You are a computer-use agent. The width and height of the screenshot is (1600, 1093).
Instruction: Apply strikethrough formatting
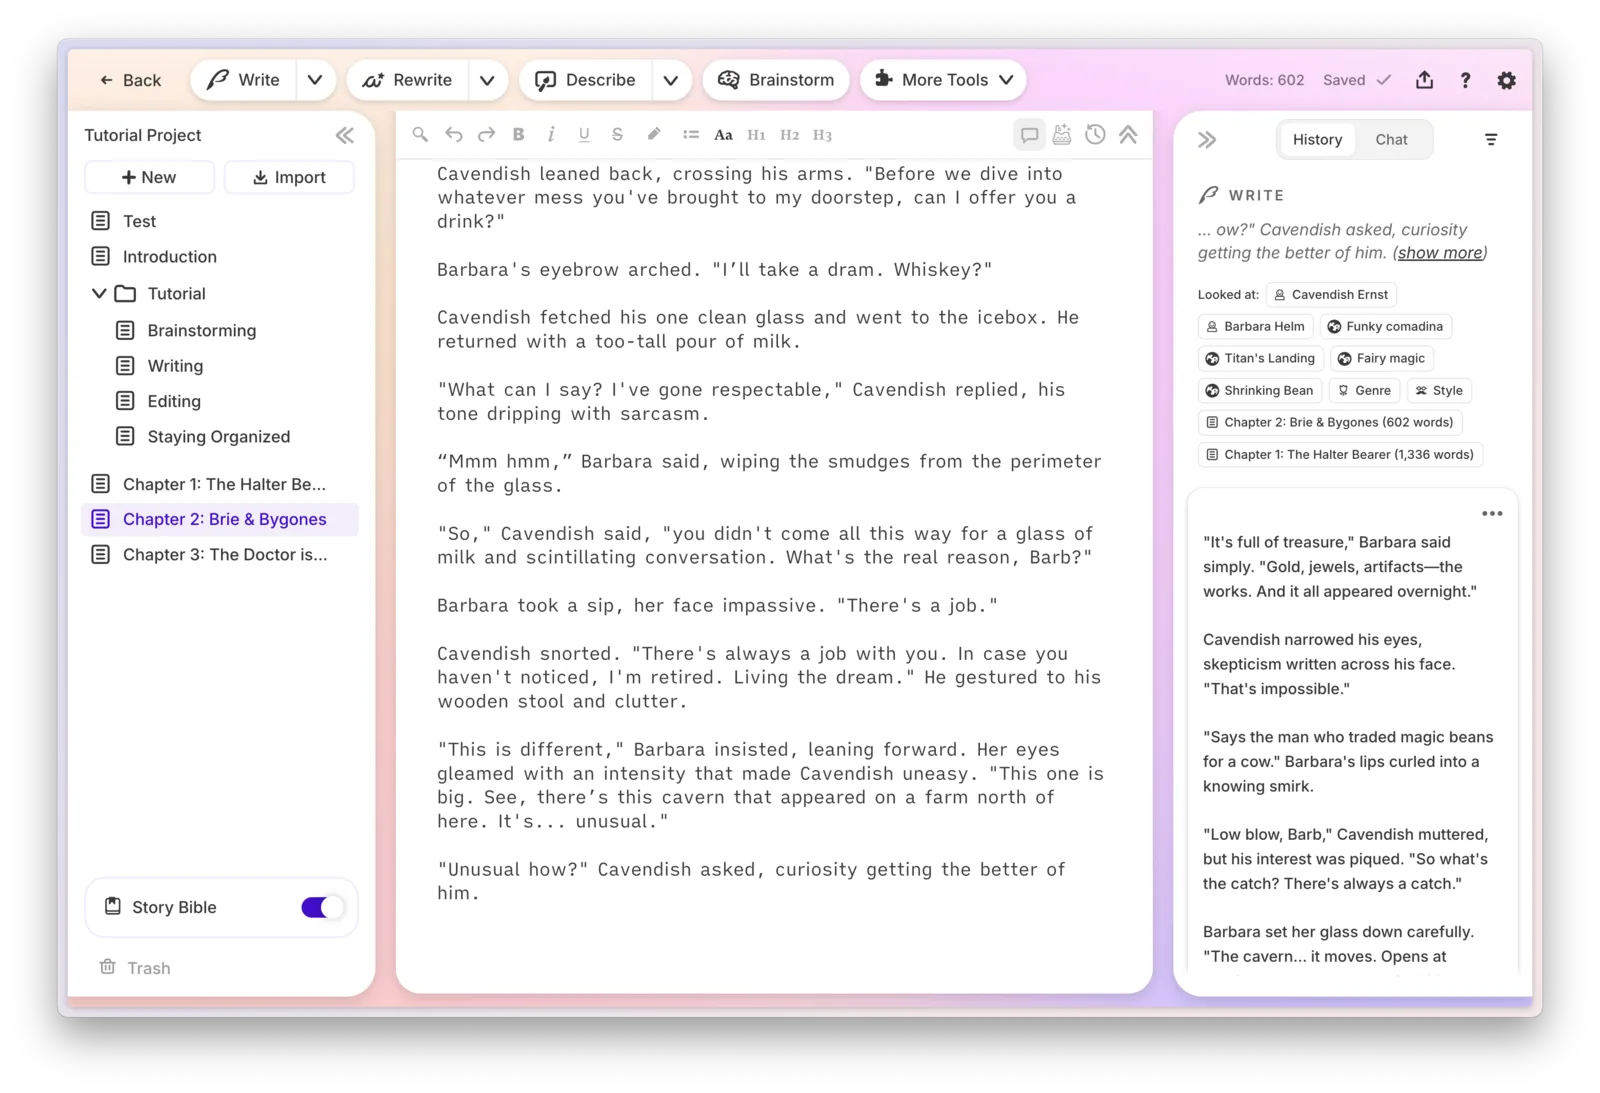point(617,135)
